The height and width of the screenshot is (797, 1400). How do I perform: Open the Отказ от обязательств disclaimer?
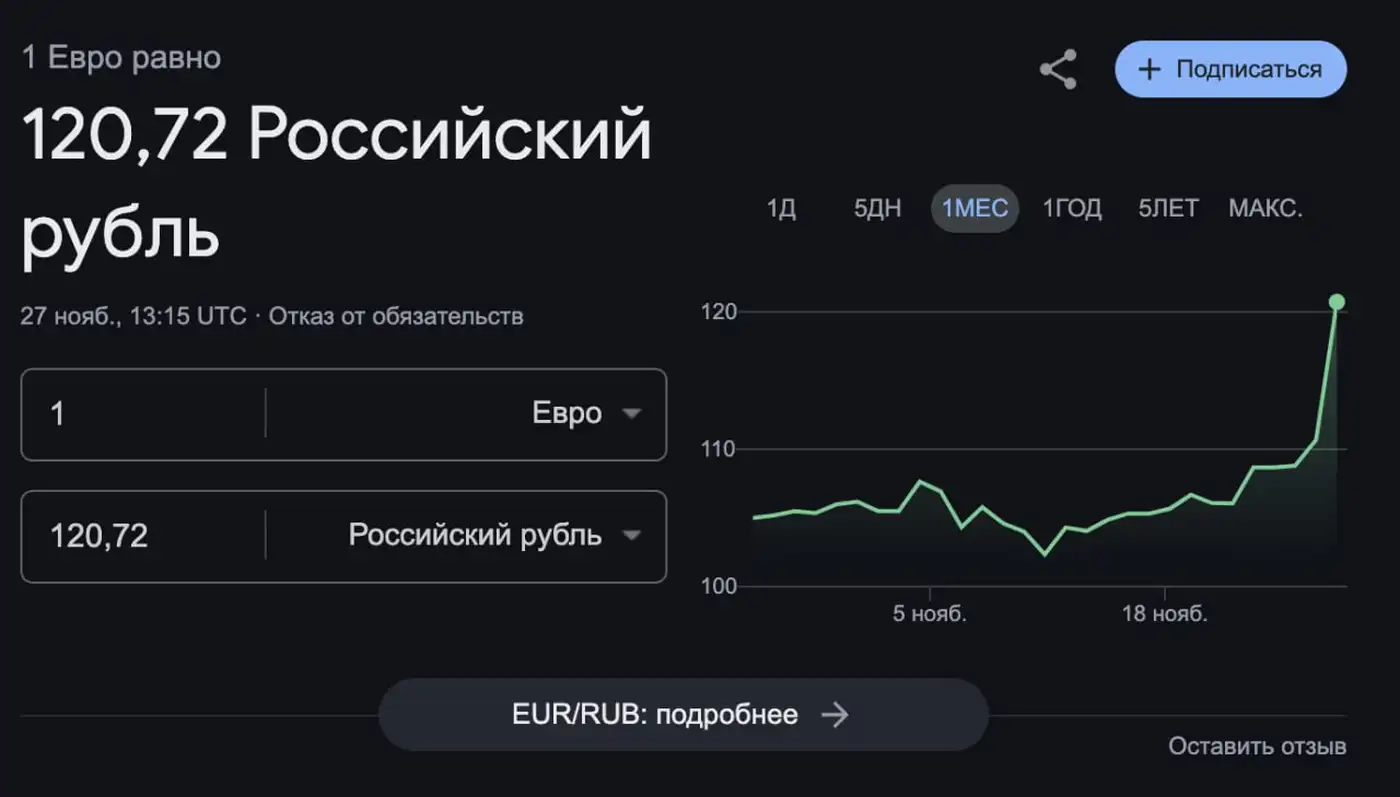pos(396,316)
